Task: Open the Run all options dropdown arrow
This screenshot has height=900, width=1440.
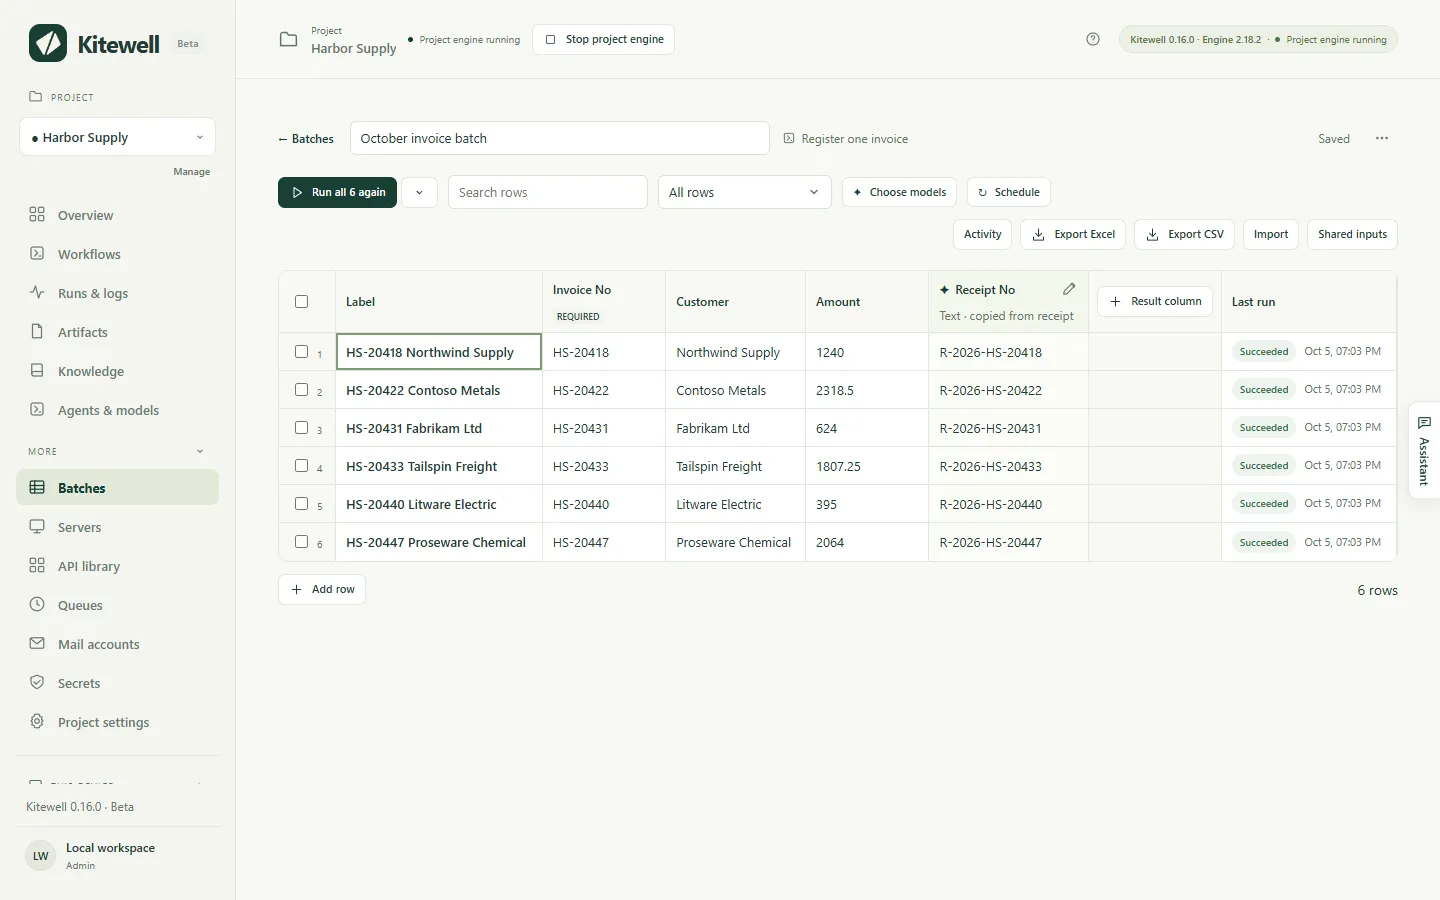Action: click(419, 192)
